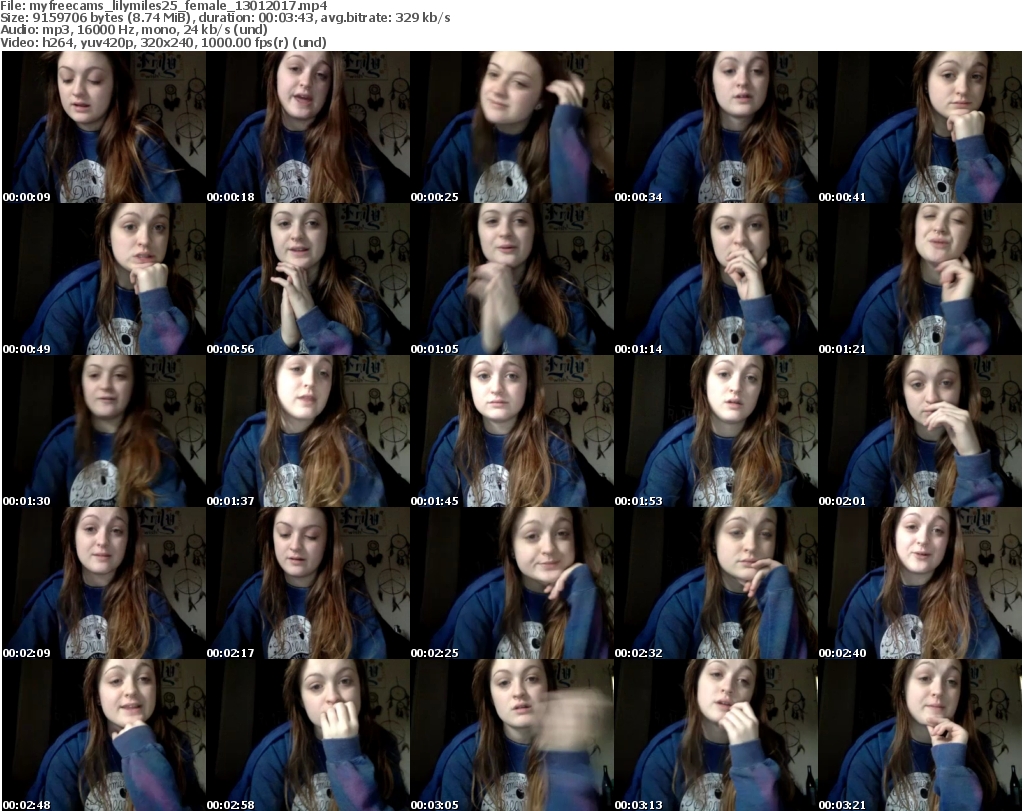Screen dimensions: 1024x811
Task: Select the thumbnail stamped 00:00:18
Action: (308, 127)
